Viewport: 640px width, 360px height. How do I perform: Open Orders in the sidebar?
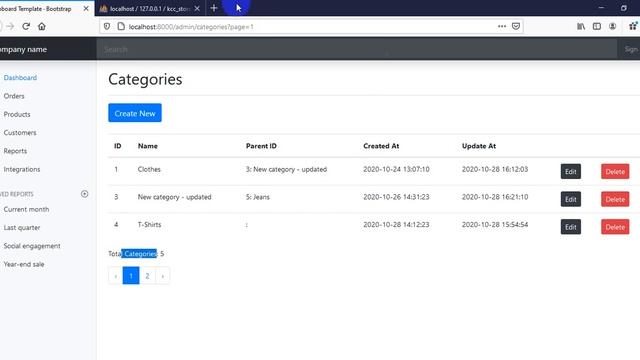pyautogui.click(x=14, y=96)
